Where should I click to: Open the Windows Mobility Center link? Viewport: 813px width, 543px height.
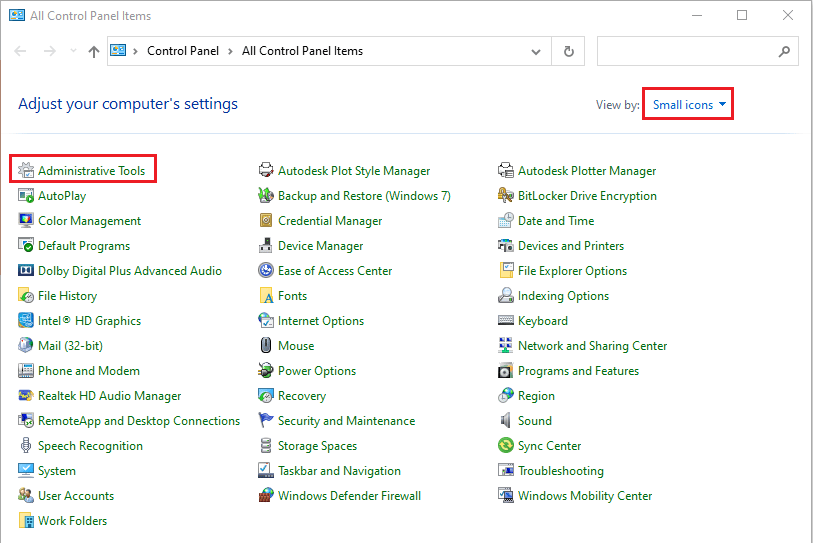click(585, 496)
